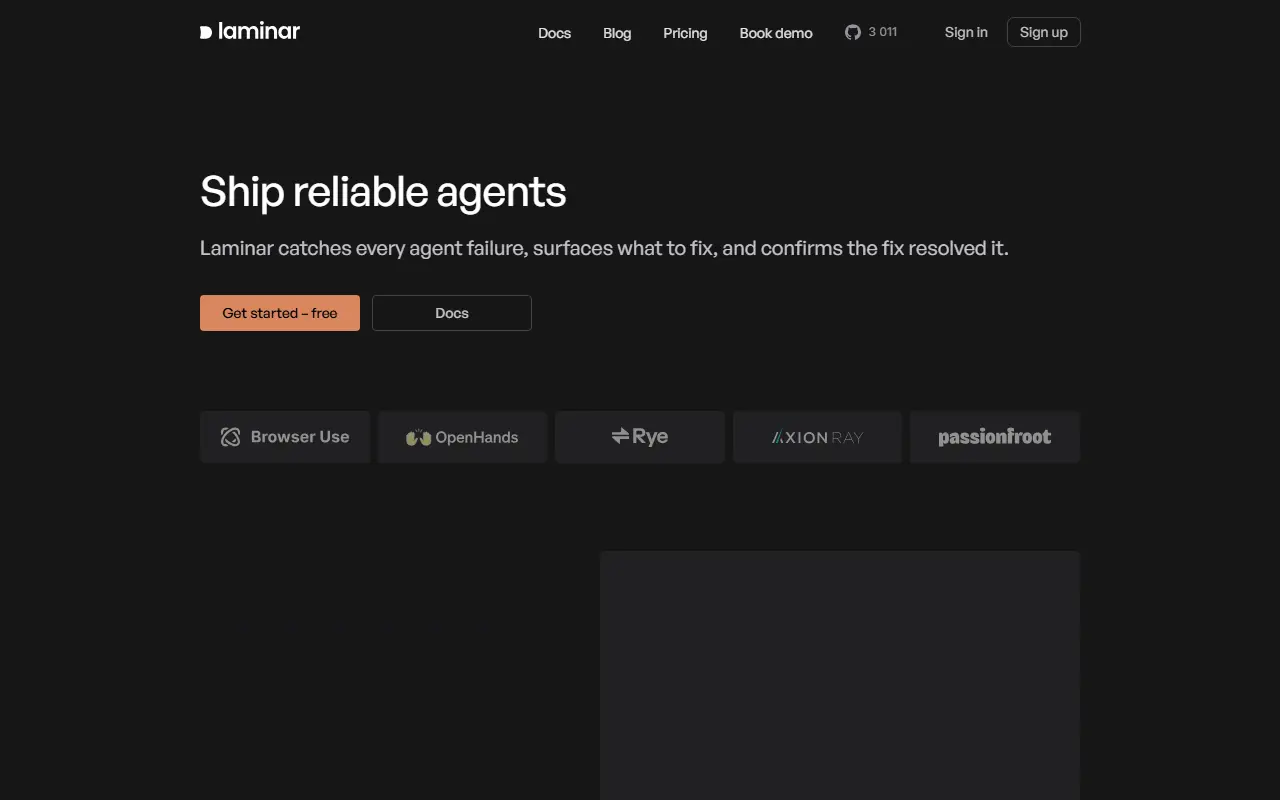1280x800 pixels.
Task: Click the Axion Ray logo card
Action: (817, 437)
